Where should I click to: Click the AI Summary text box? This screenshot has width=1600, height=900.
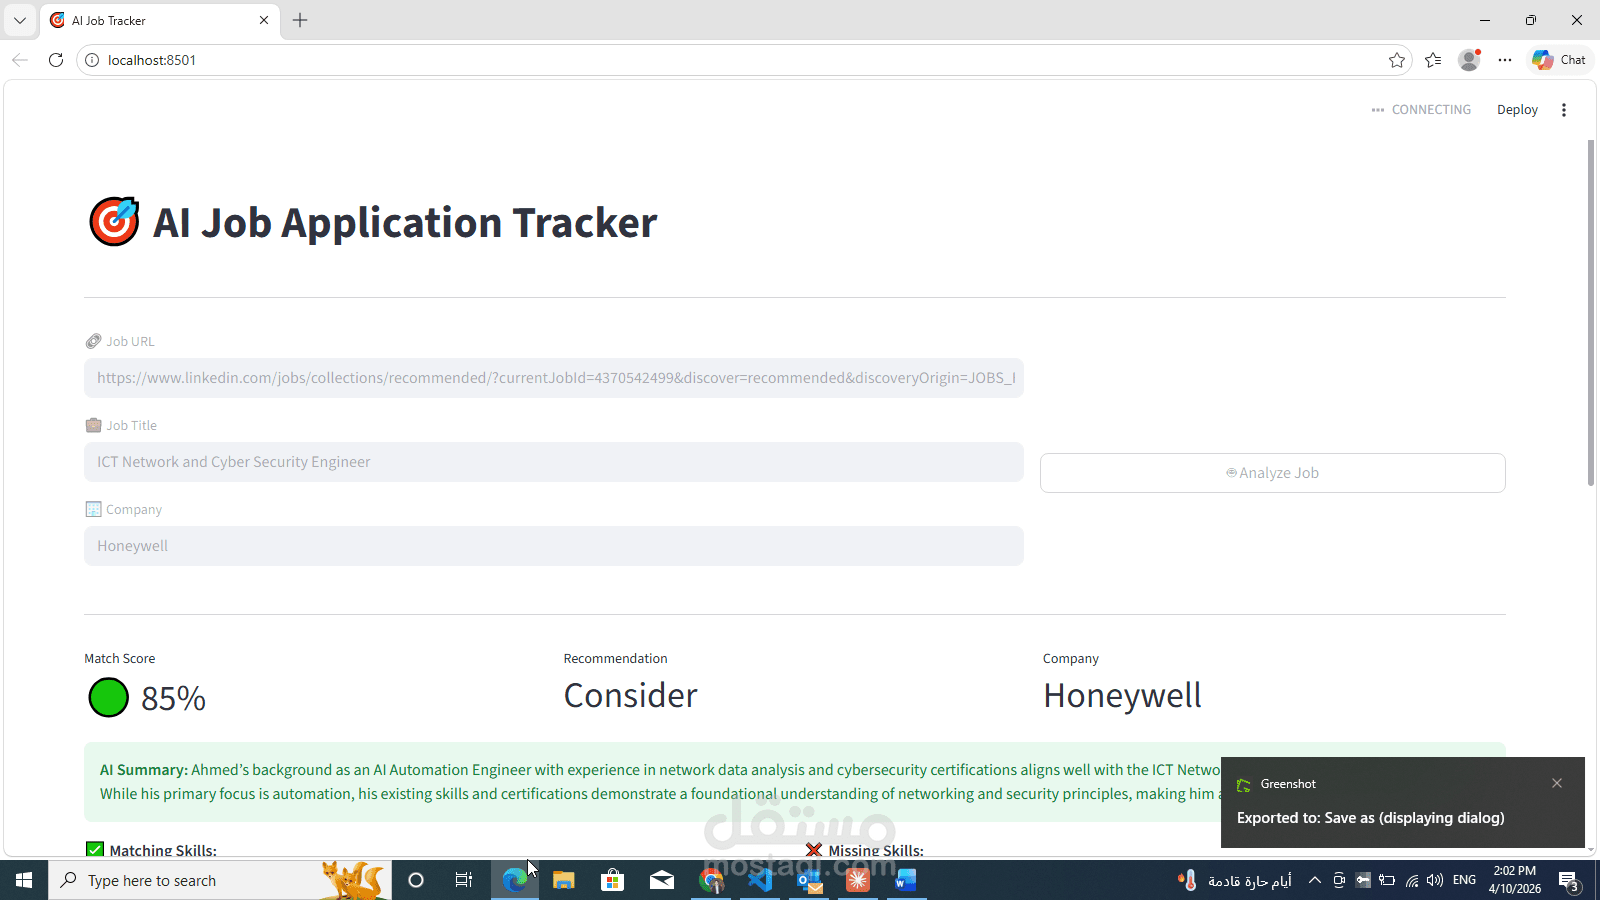click(x=795, y=782)
